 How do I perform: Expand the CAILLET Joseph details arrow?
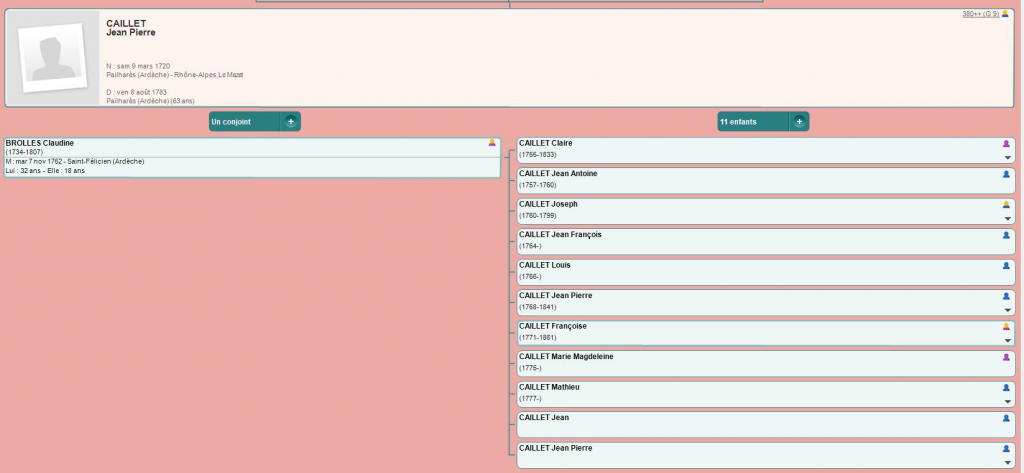click(x=1007, y=219)
